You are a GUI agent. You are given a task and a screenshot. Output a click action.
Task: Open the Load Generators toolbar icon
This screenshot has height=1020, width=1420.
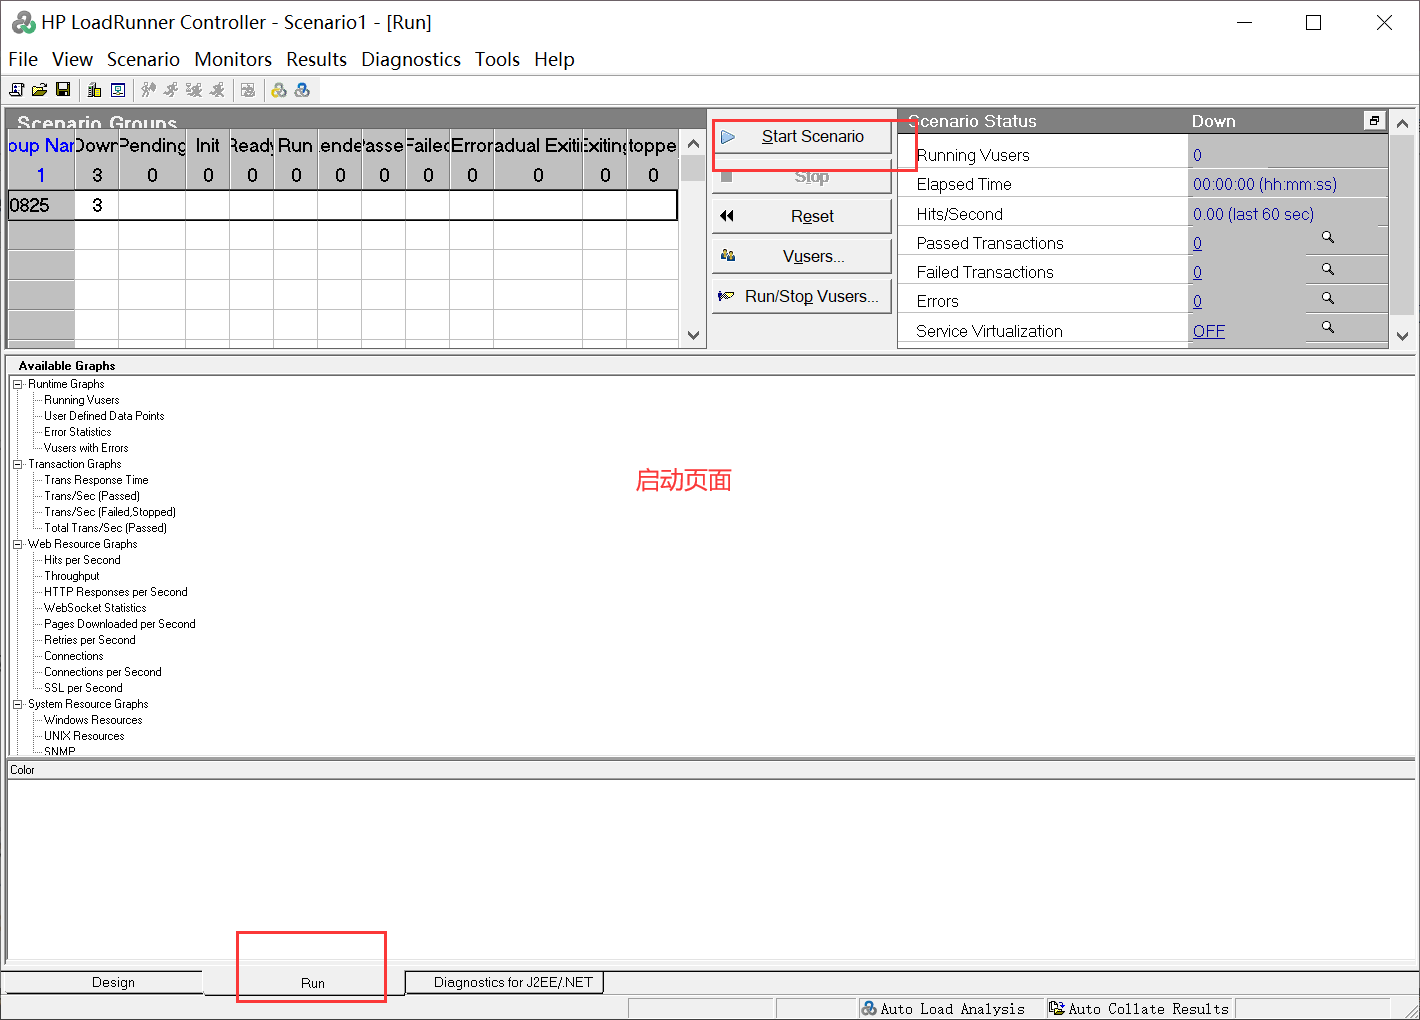[x=95, y=90]
